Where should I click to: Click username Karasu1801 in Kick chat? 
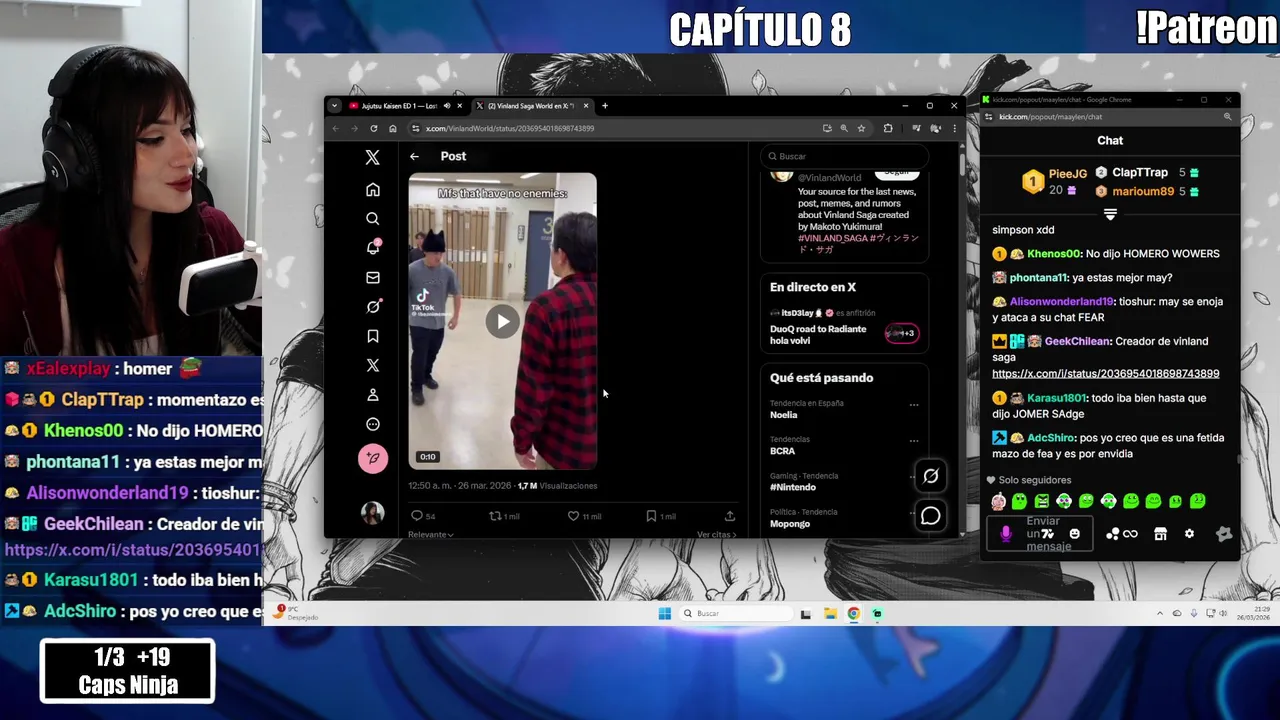pos(1056,398)
